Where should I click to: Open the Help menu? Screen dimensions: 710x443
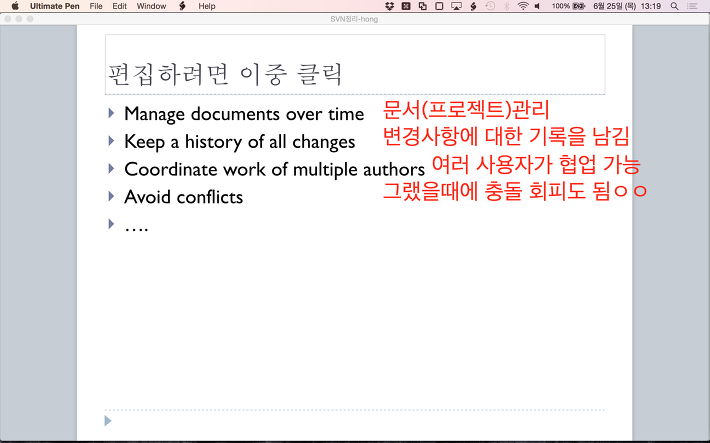[x=206, y=6]
